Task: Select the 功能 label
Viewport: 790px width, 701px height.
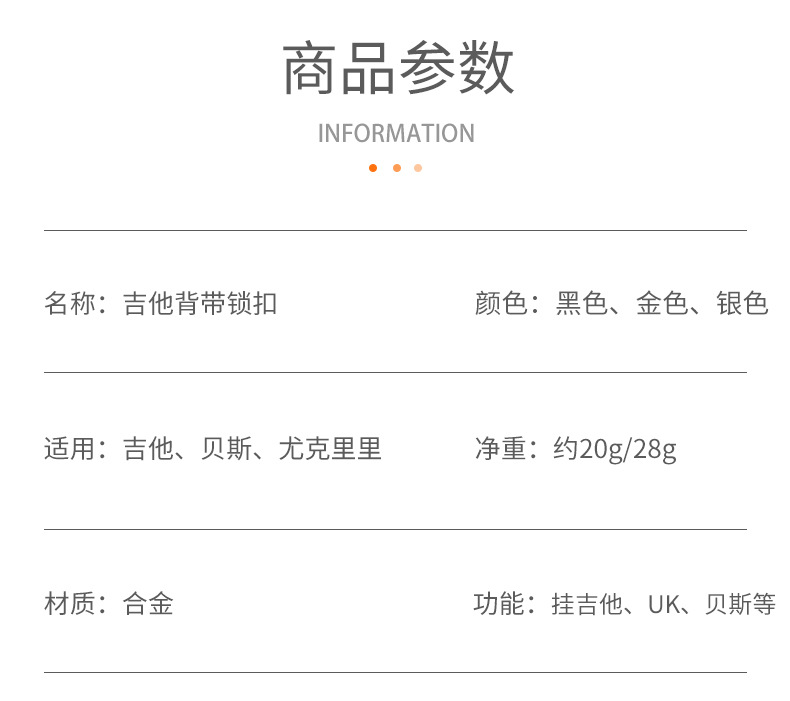Action: pos(499,604)
